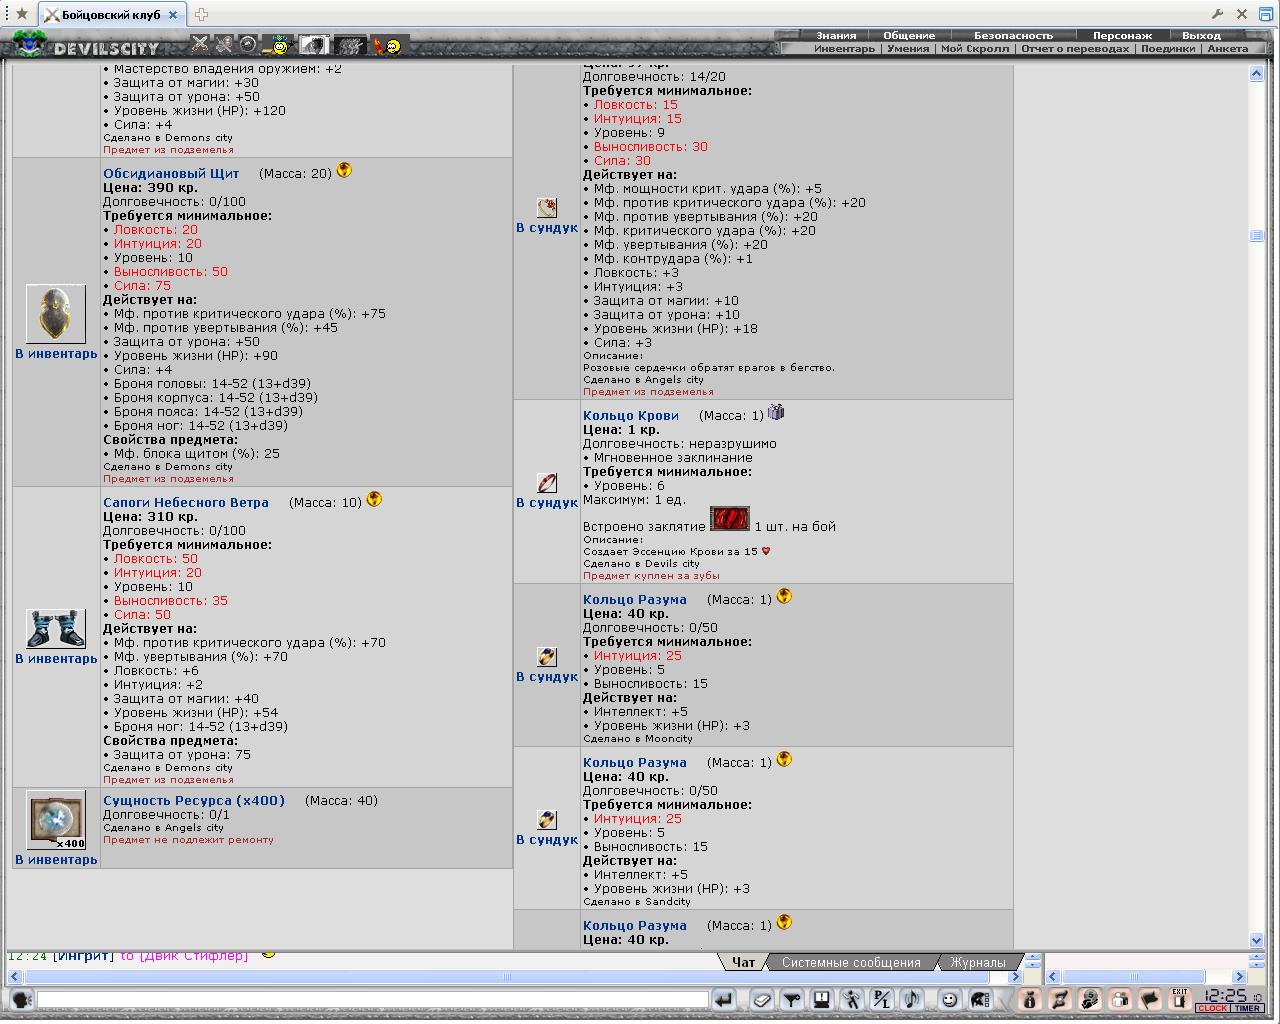This screenshot has height=1024, width=1280.
Task: Click the Сущность Ресурса x400 image
Action: pos(55,821)
